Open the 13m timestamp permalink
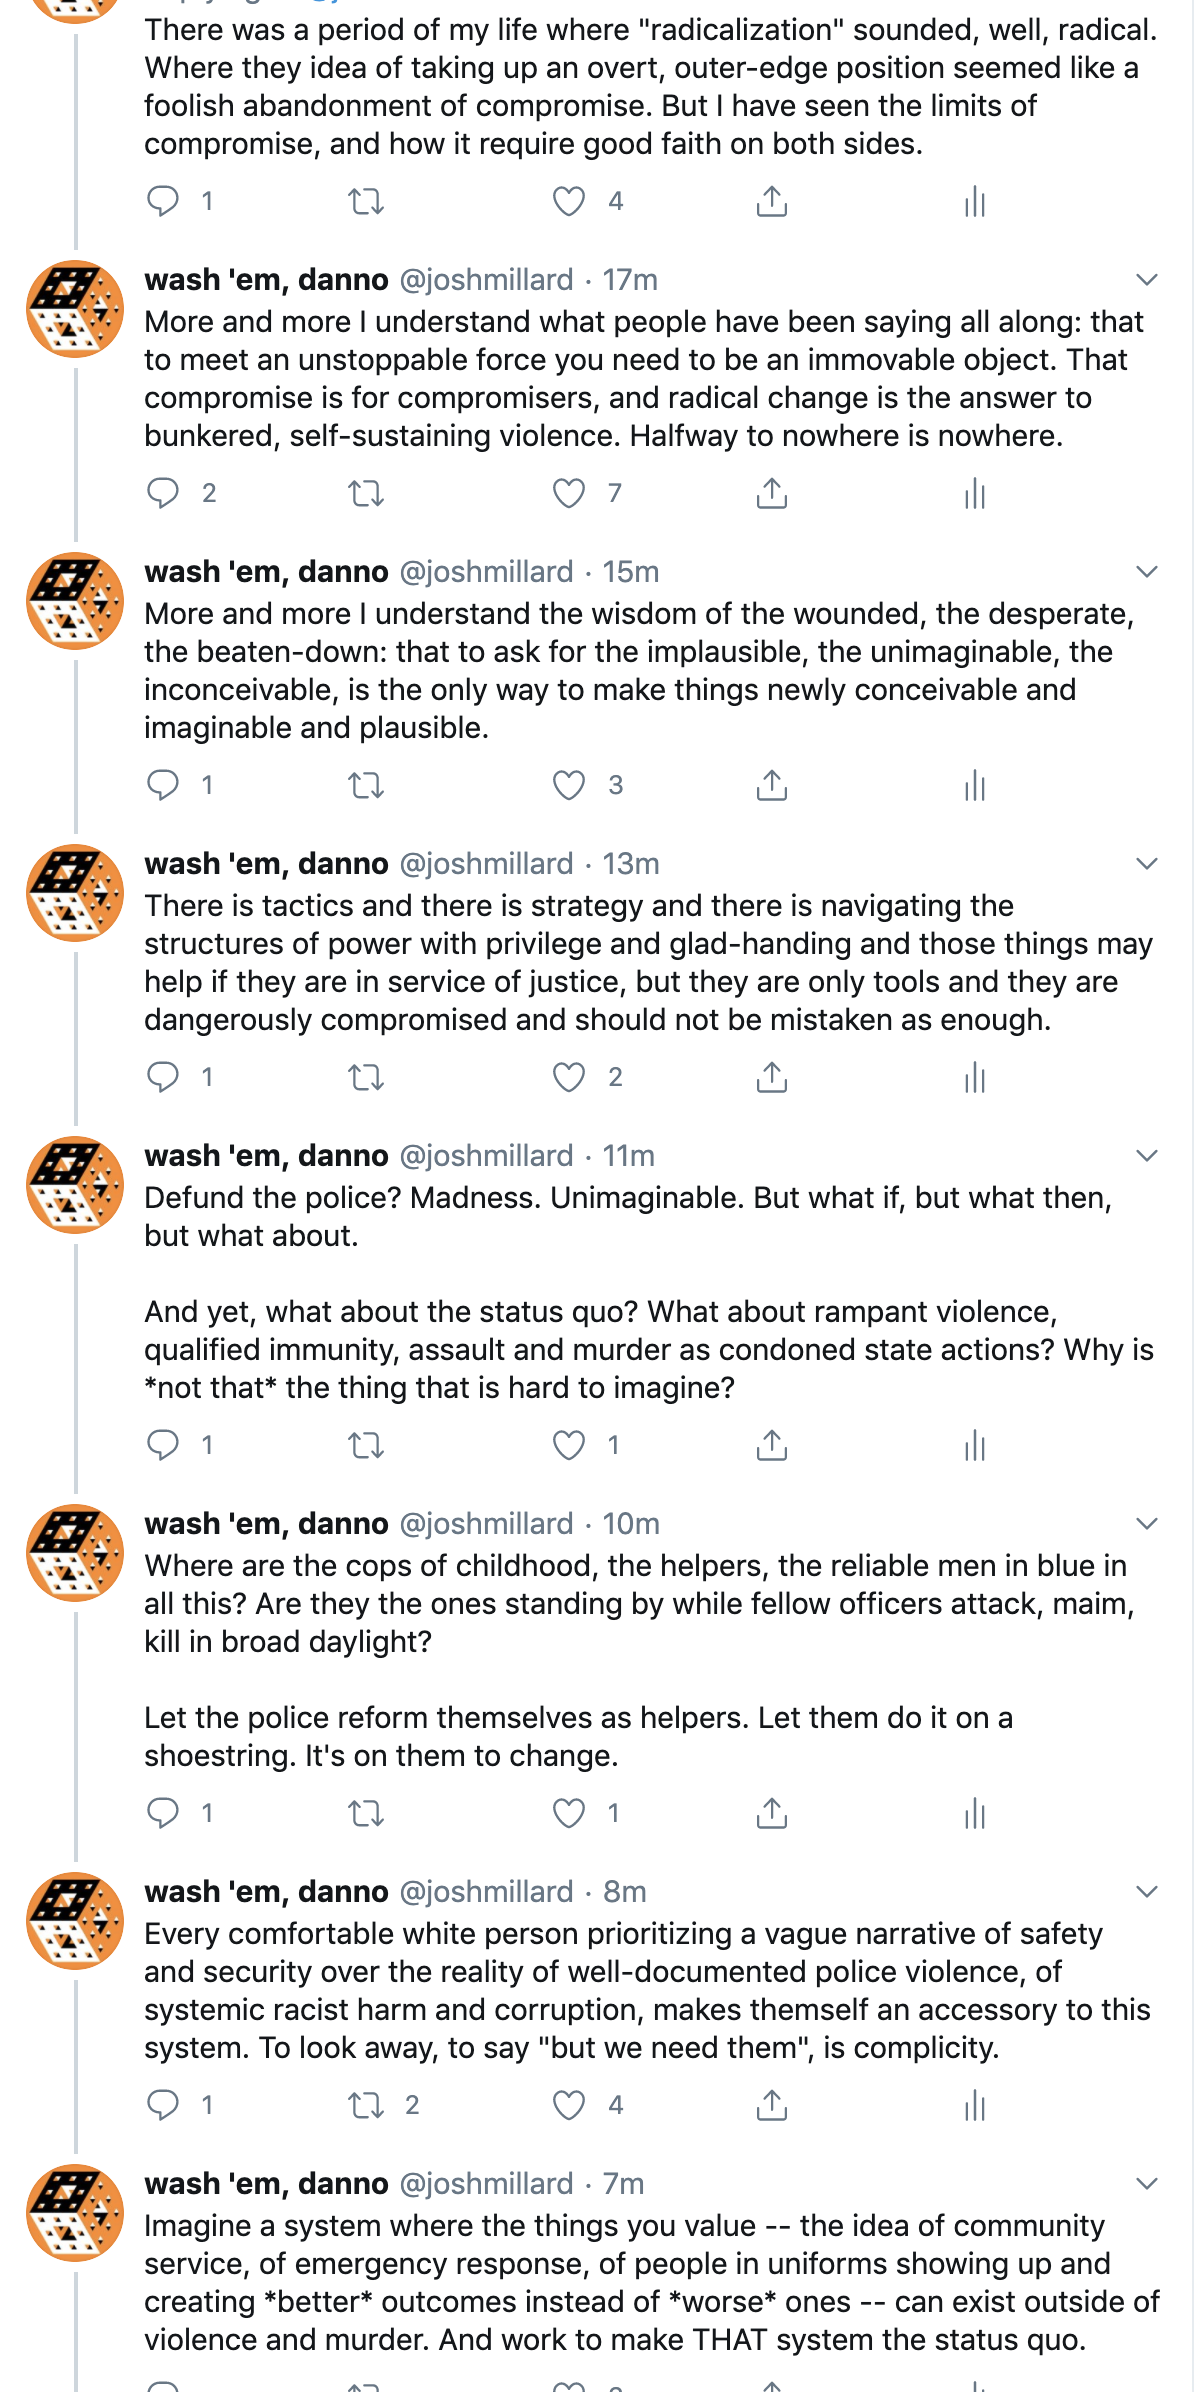 pos(630,864)
